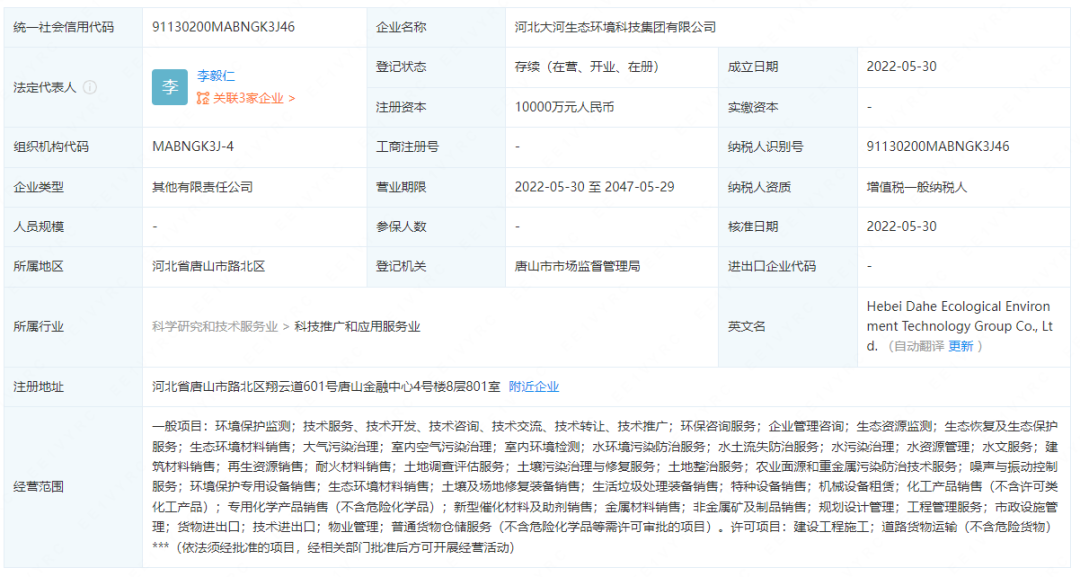Click the 纳税人资质 label

pos(759,187)
